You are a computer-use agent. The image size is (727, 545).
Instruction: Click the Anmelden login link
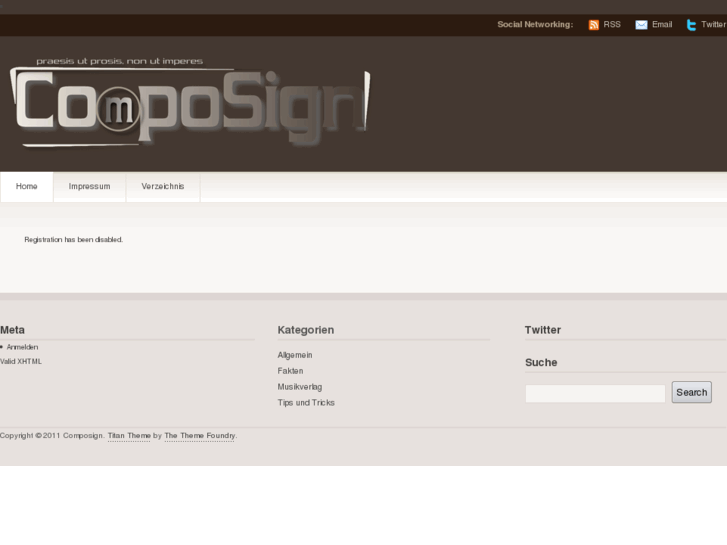coord(22,347)
